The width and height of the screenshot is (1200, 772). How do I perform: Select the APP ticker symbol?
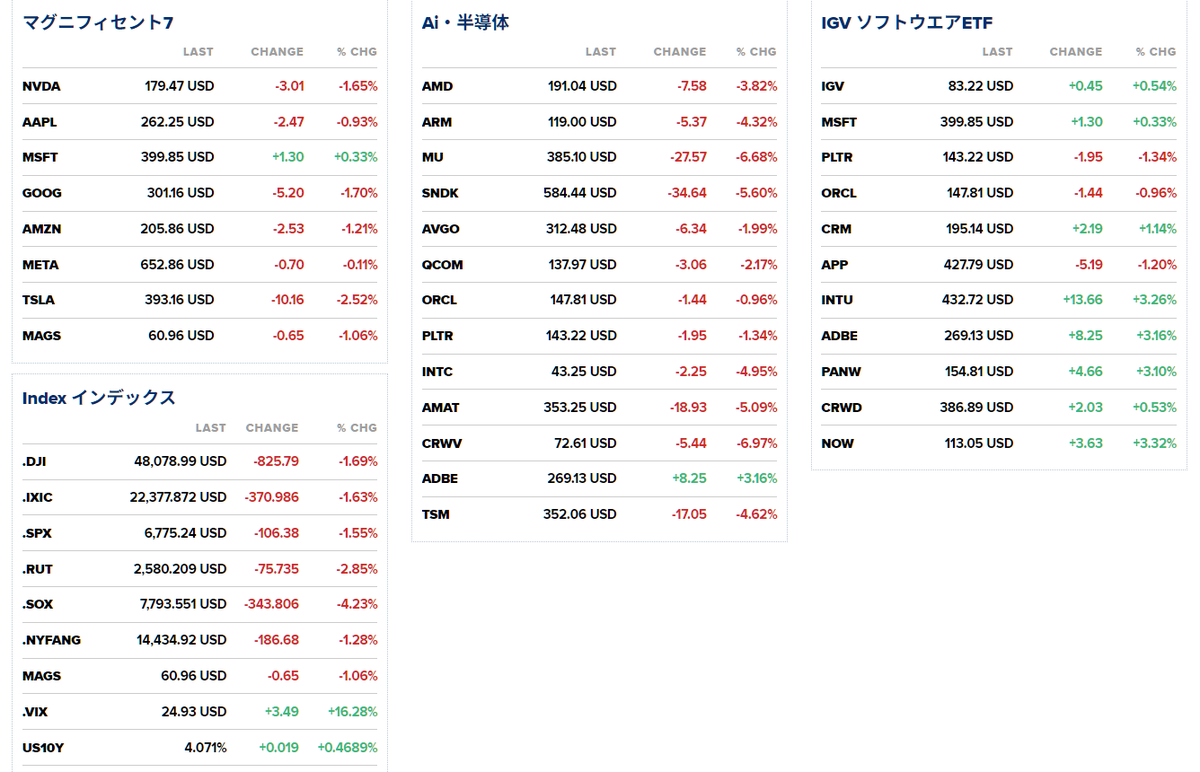834,265
